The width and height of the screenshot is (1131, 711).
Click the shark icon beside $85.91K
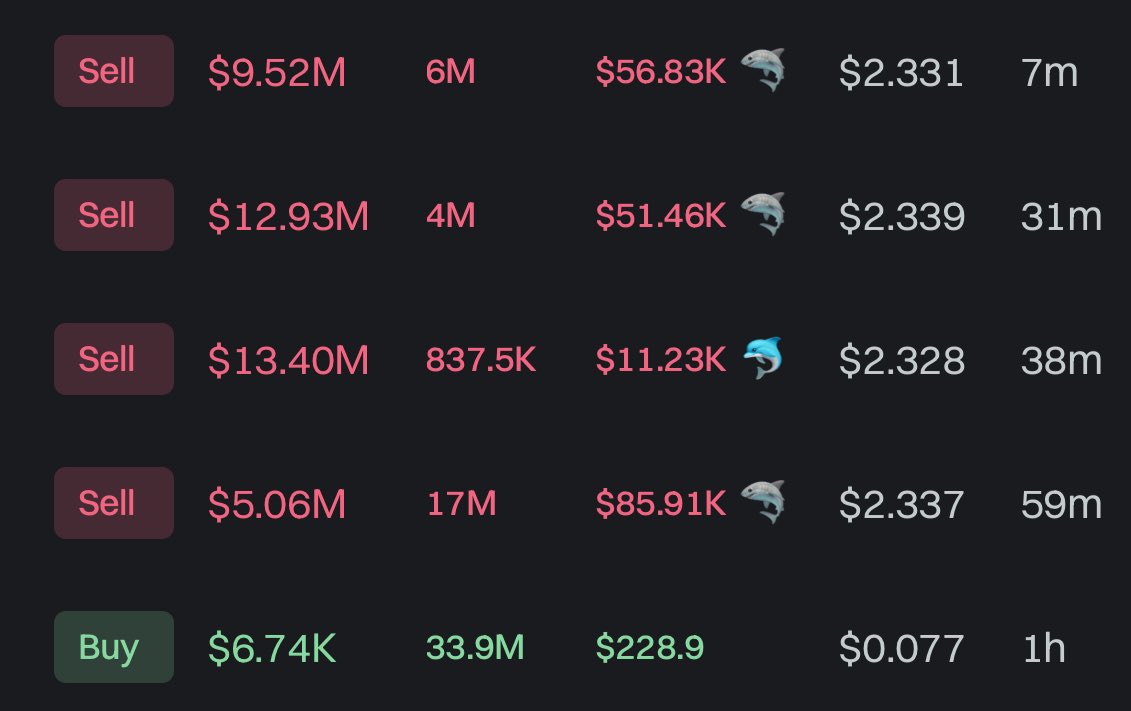click(x=762, y=502)
